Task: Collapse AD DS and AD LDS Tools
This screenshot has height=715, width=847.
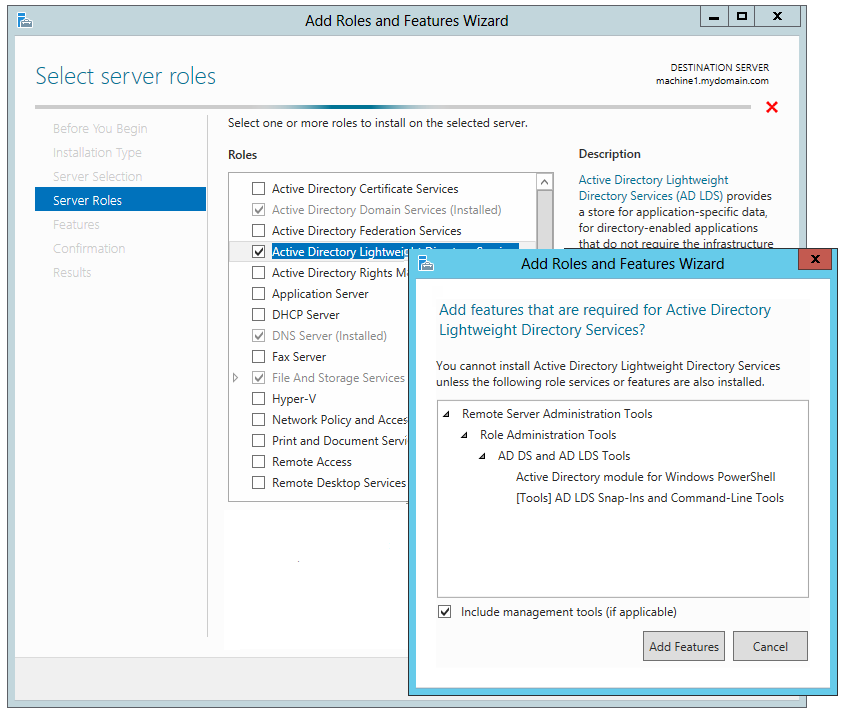Action: click(482, 456)
